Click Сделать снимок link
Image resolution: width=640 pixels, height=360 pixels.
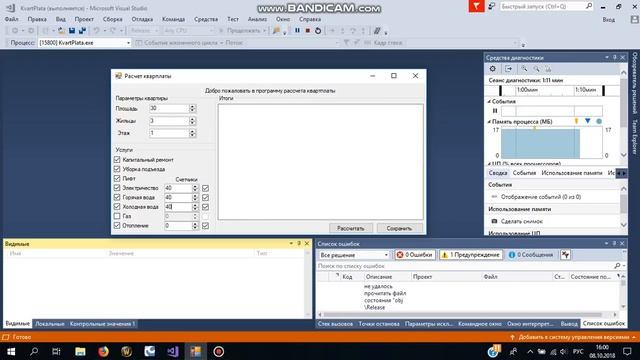tap(522, 221)
